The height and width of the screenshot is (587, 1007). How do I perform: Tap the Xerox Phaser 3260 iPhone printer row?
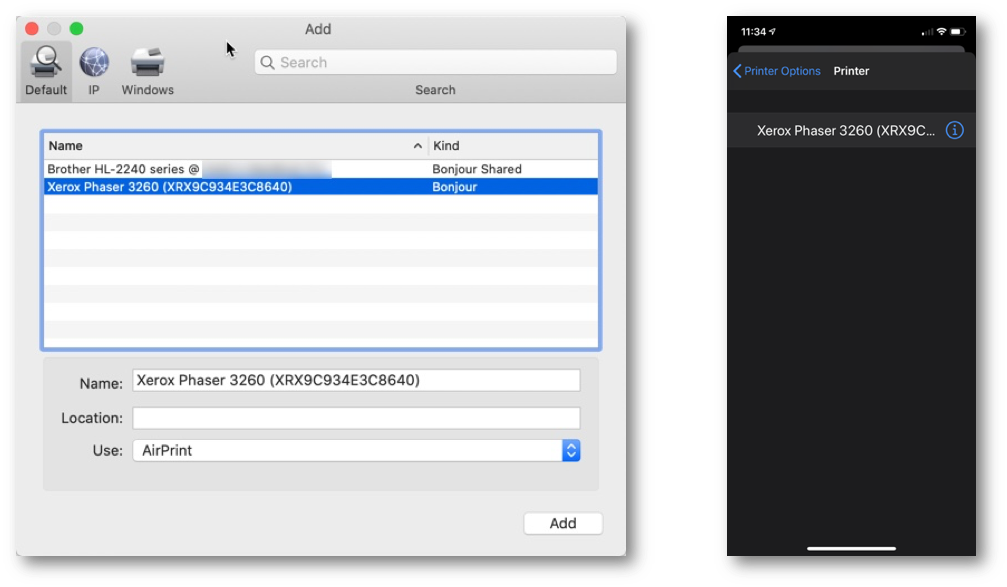(x=851, y=130)
